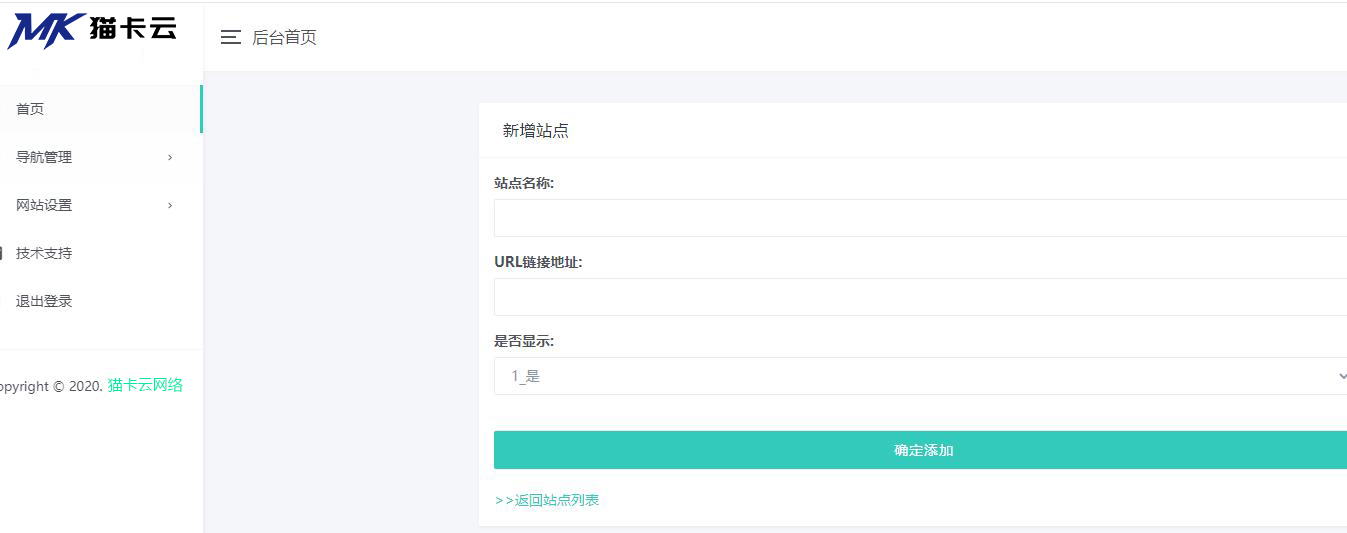Viewport: 1347px width, 533px height.
Task: Focus the 站点名称 input field
Action: (x=920, y=218)
